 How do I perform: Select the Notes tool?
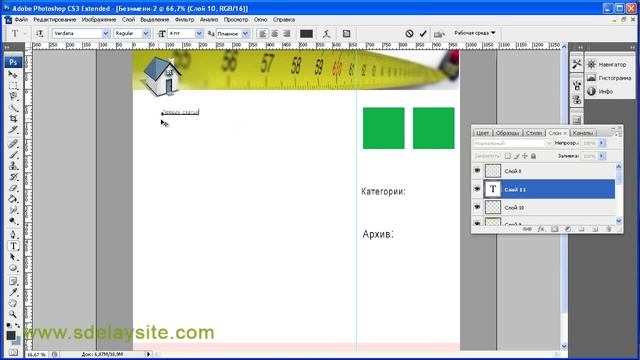(x=13, y=282)
